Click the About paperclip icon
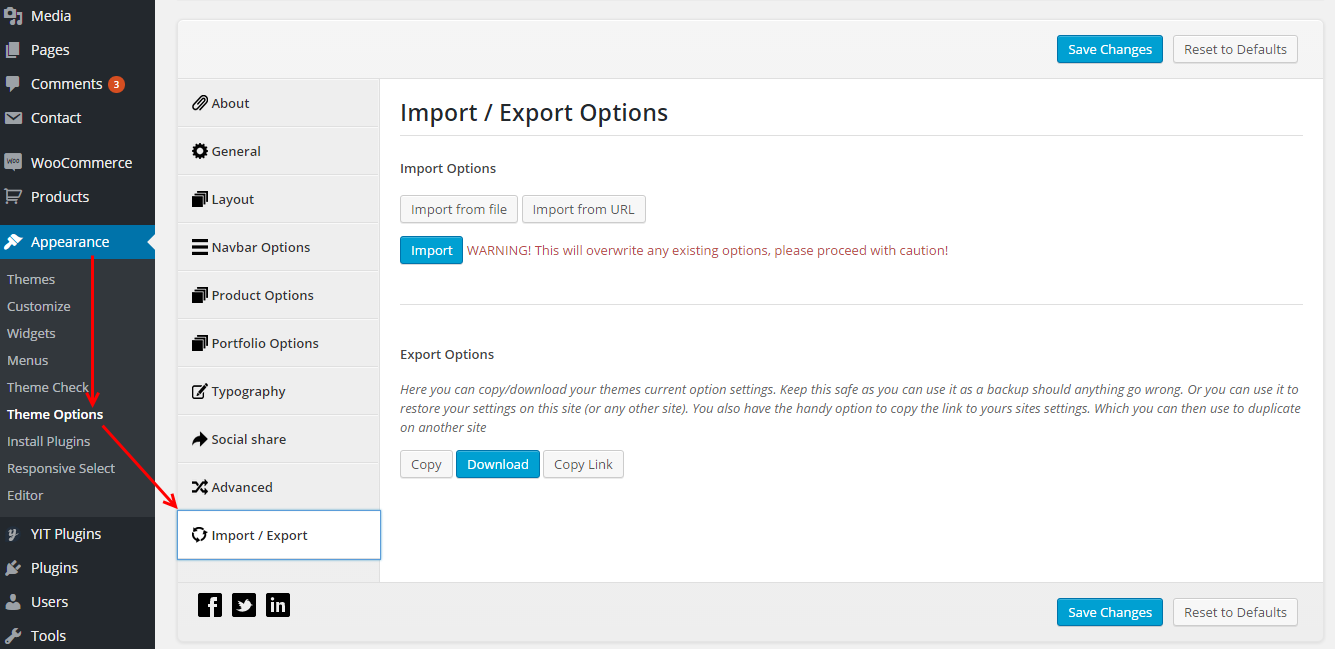The height and width of the screenshot is (649, 1335). coord(200,103)
